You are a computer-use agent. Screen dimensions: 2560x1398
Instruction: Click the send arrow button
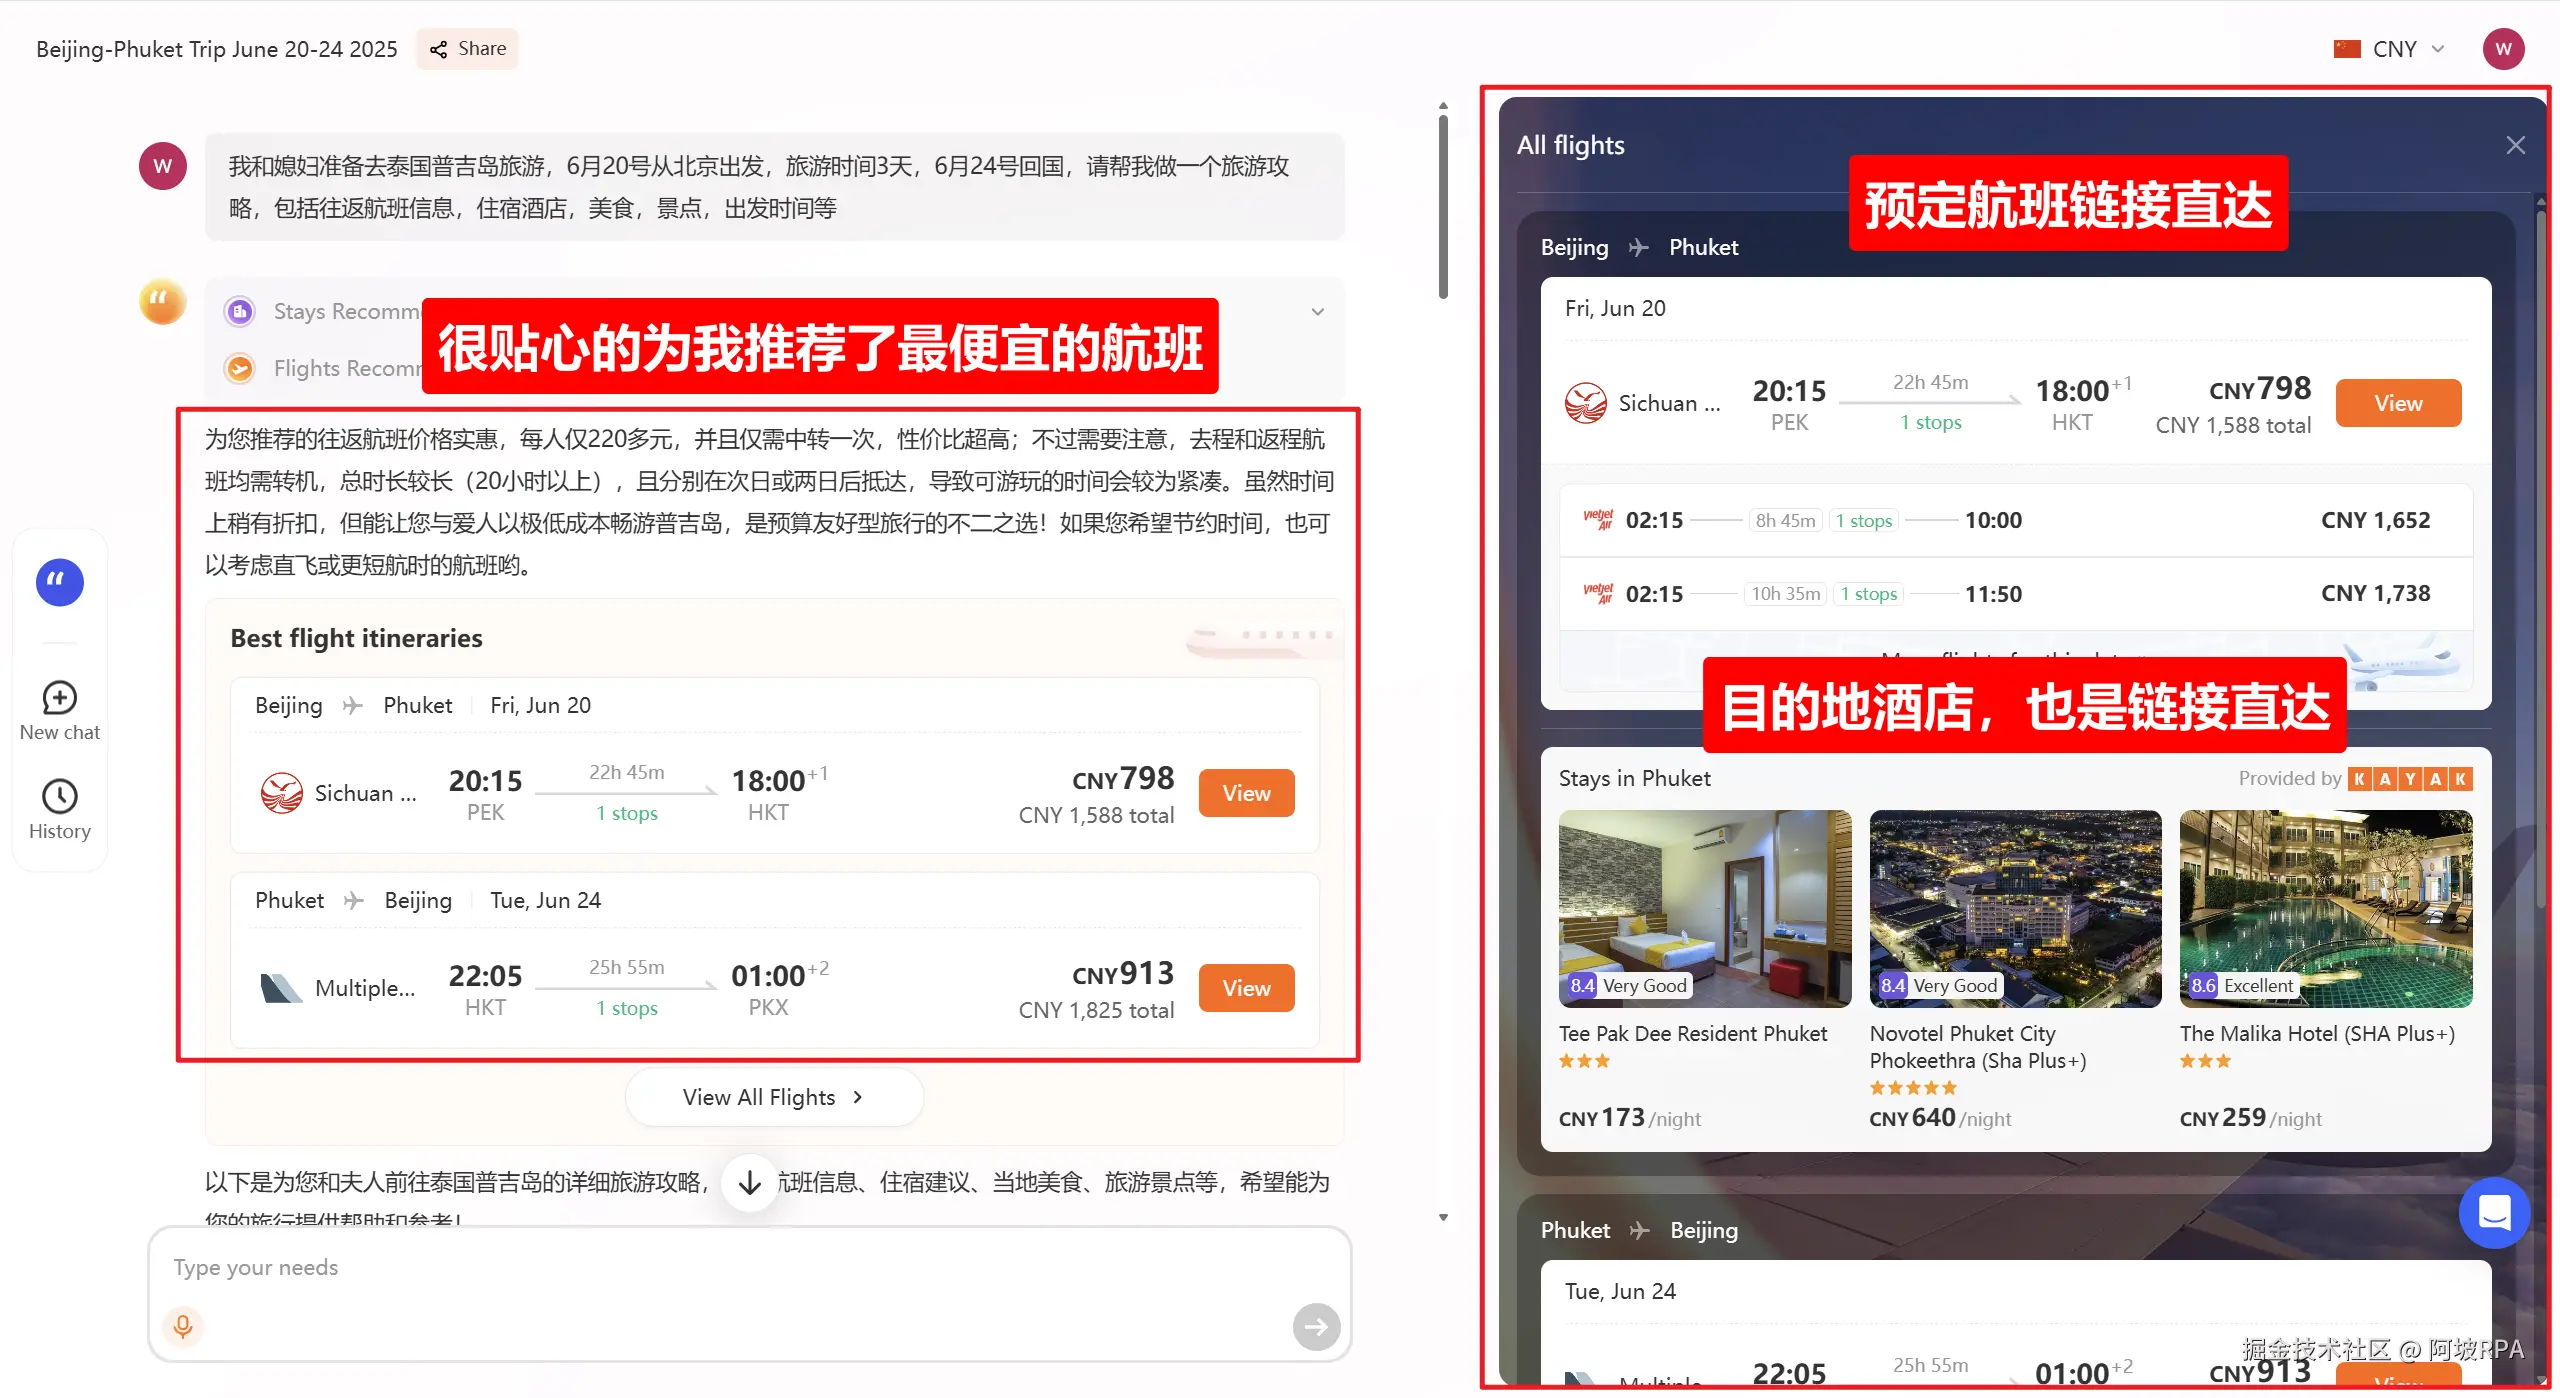[1316, 1326]
